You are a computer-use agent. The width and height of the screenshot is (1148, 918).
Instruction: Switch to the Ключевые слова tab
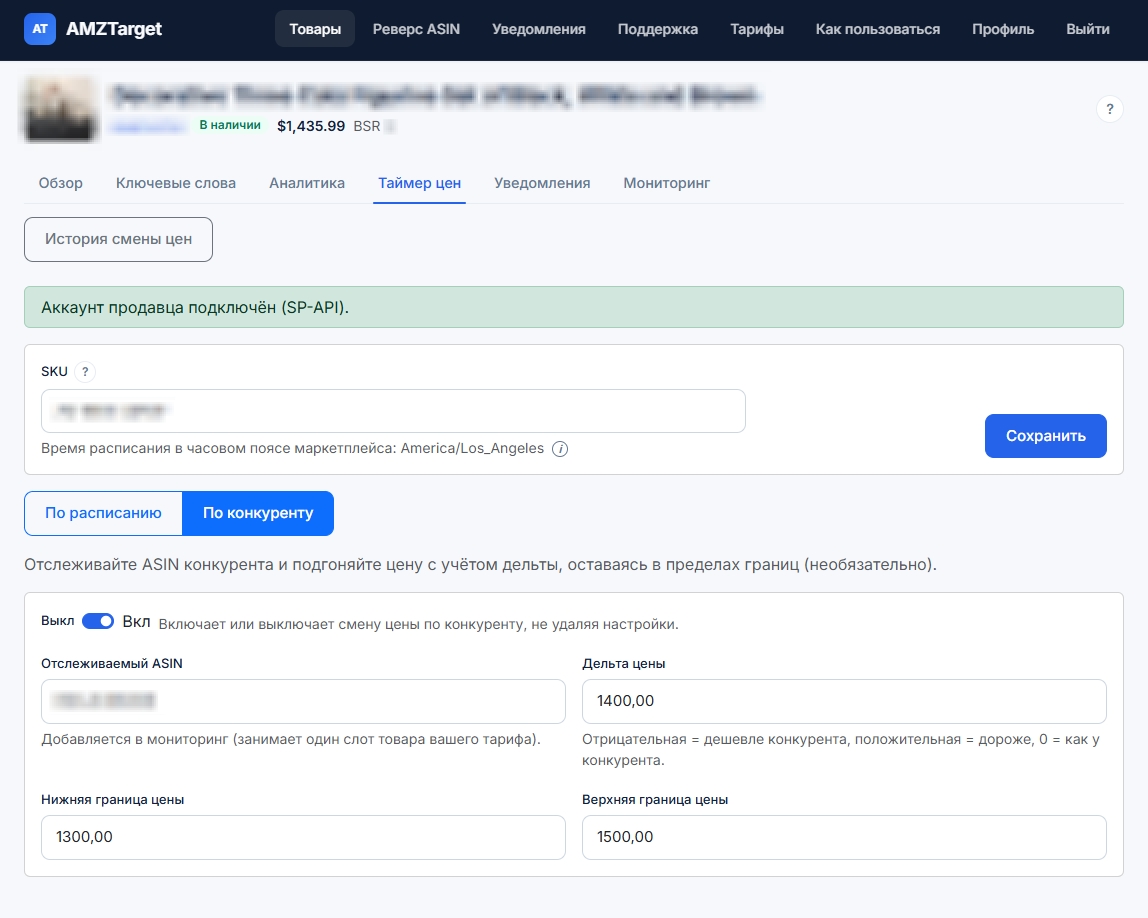coord(176,183)
